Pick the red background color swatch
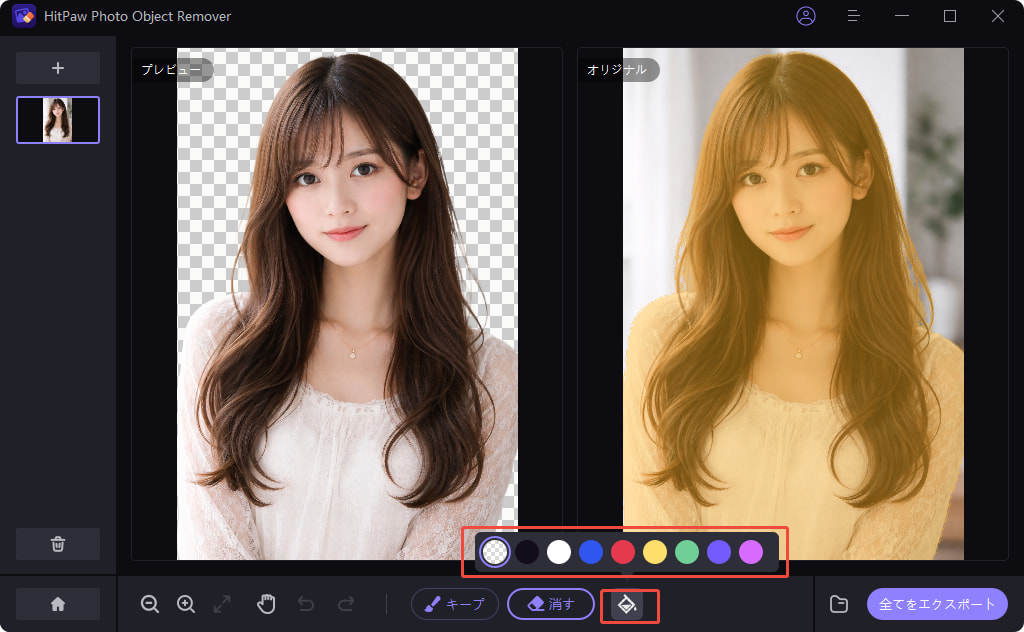1024x632 pixels. pyautogui.click(x=623, y=552)
